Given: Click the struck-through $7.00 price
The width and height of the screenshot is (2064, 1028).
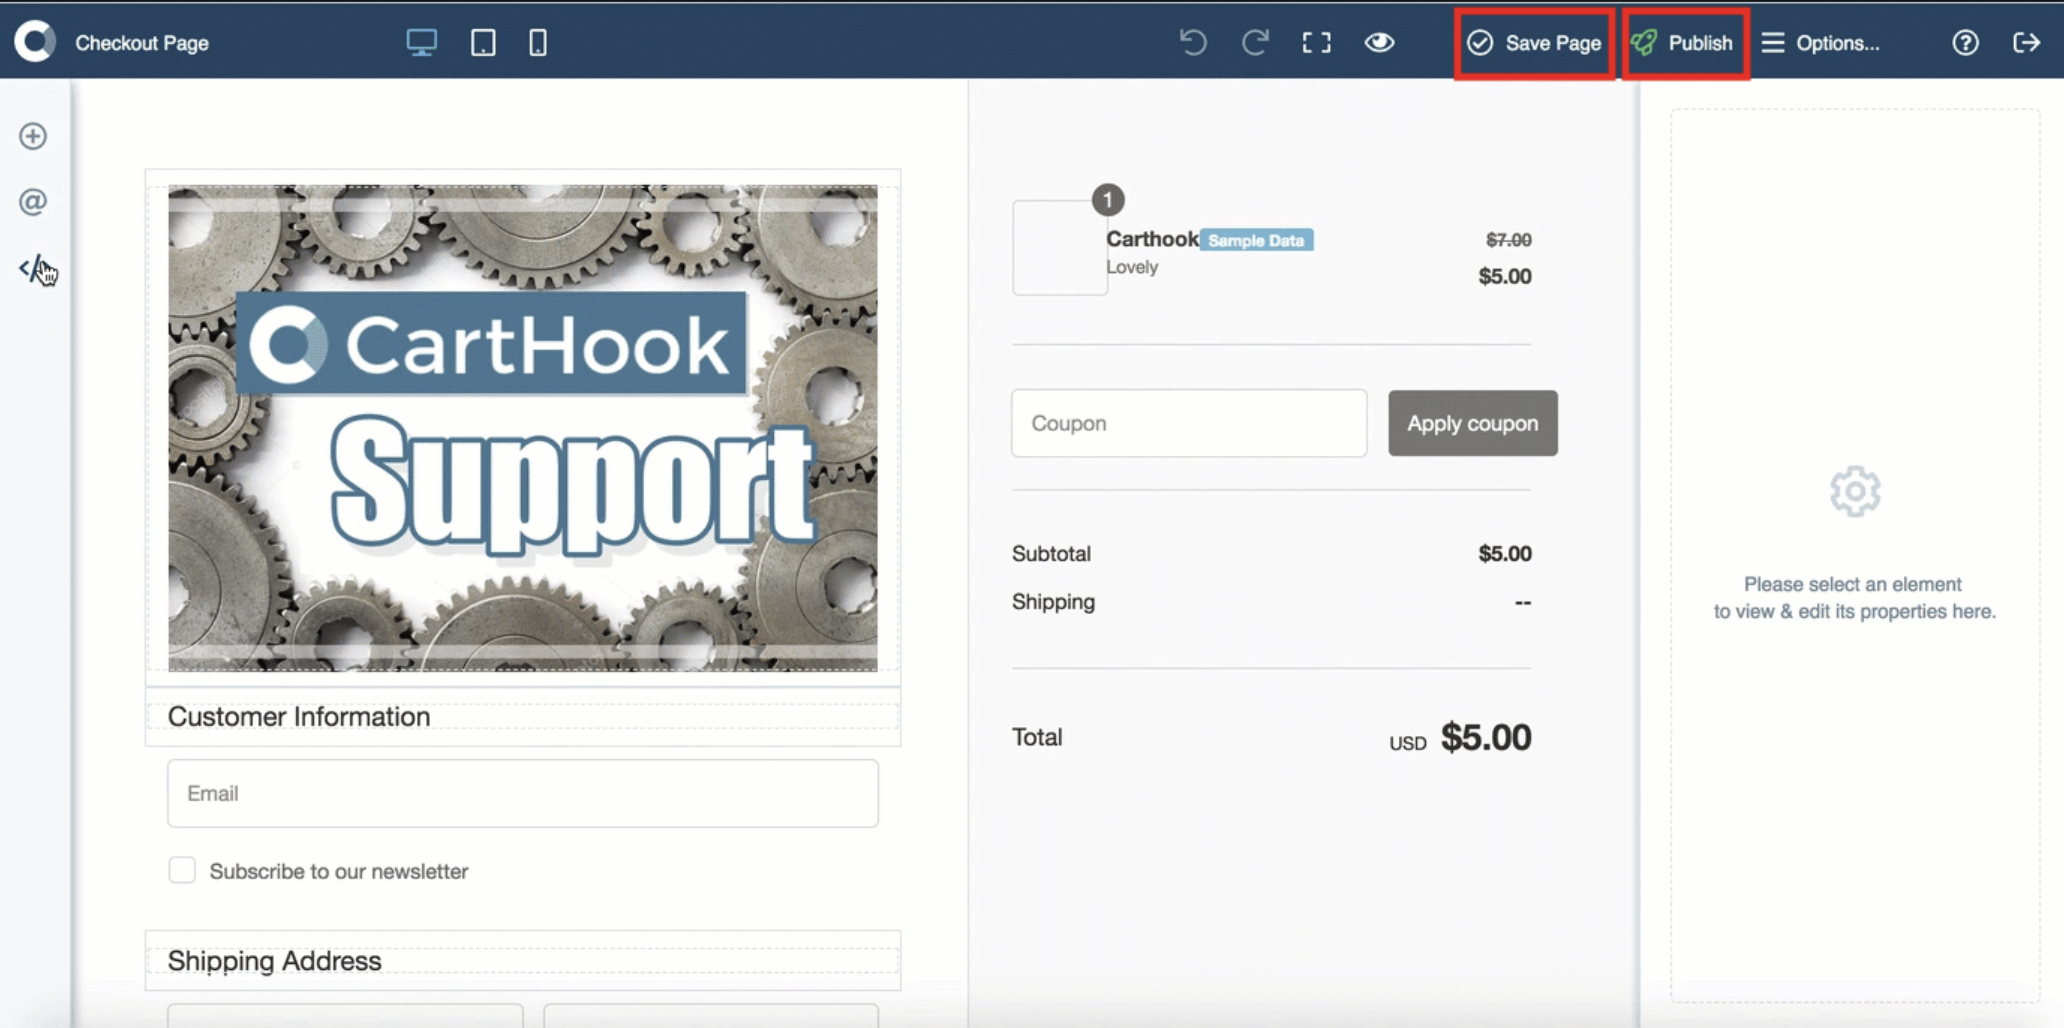Looking at the screenshot, I should click(1508, 240).
